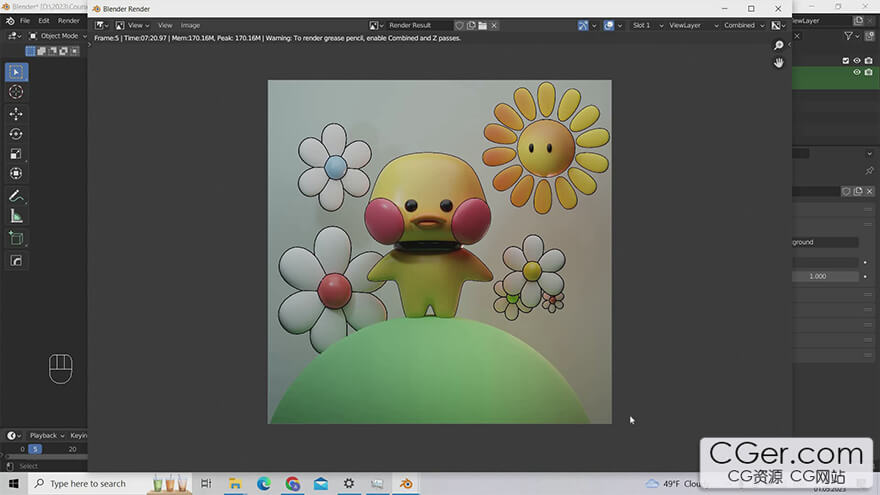Open the gizmo options dropdown arrow
Viewport: 880px width, 495px height.
coord(594,25)
